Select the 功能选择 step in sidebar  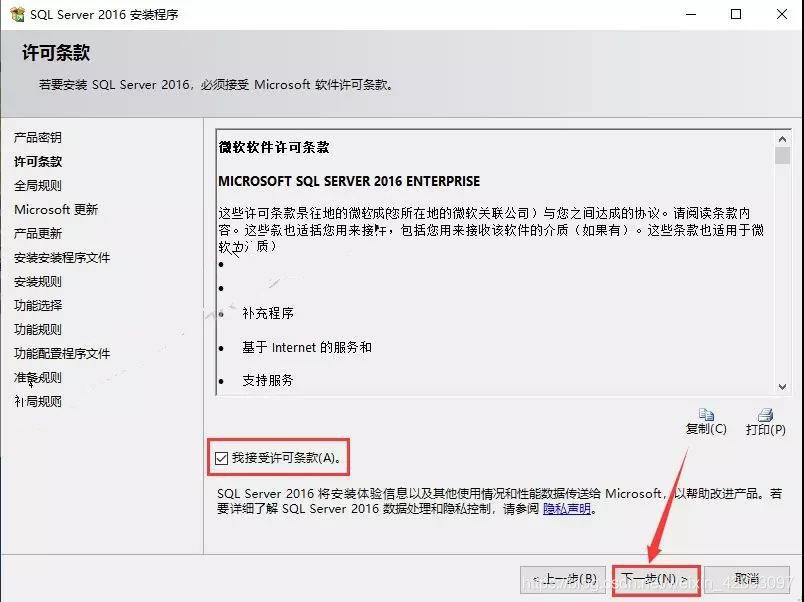37,306
